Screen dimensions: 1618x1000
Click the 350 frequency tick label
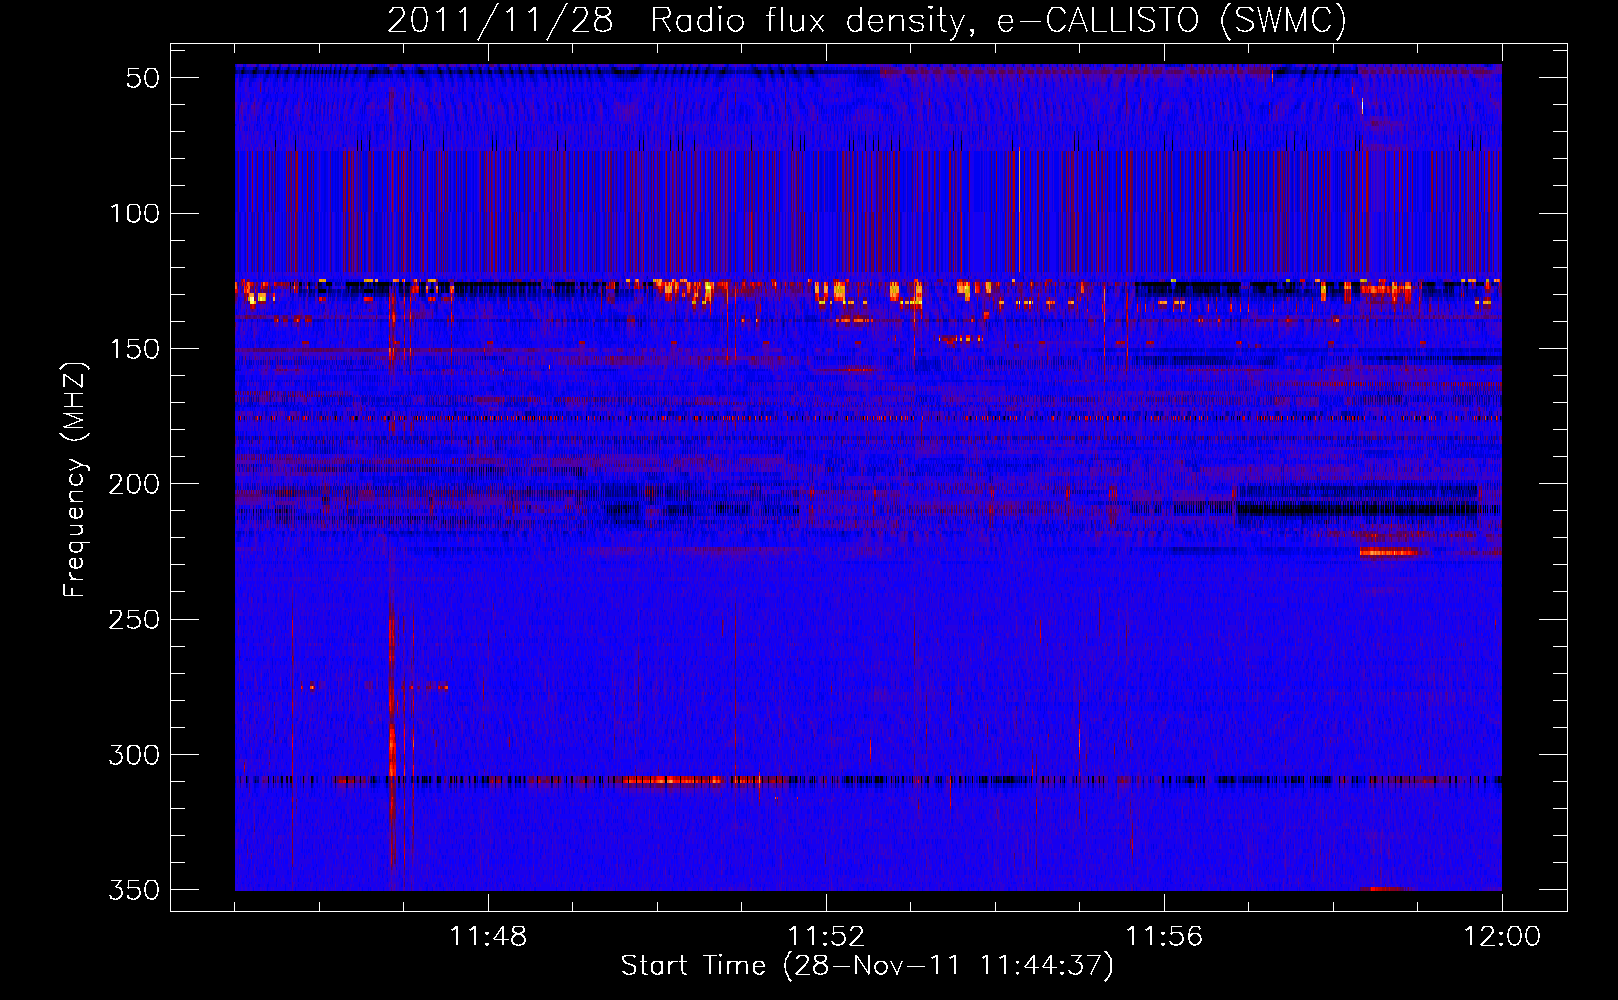[135, 890]
